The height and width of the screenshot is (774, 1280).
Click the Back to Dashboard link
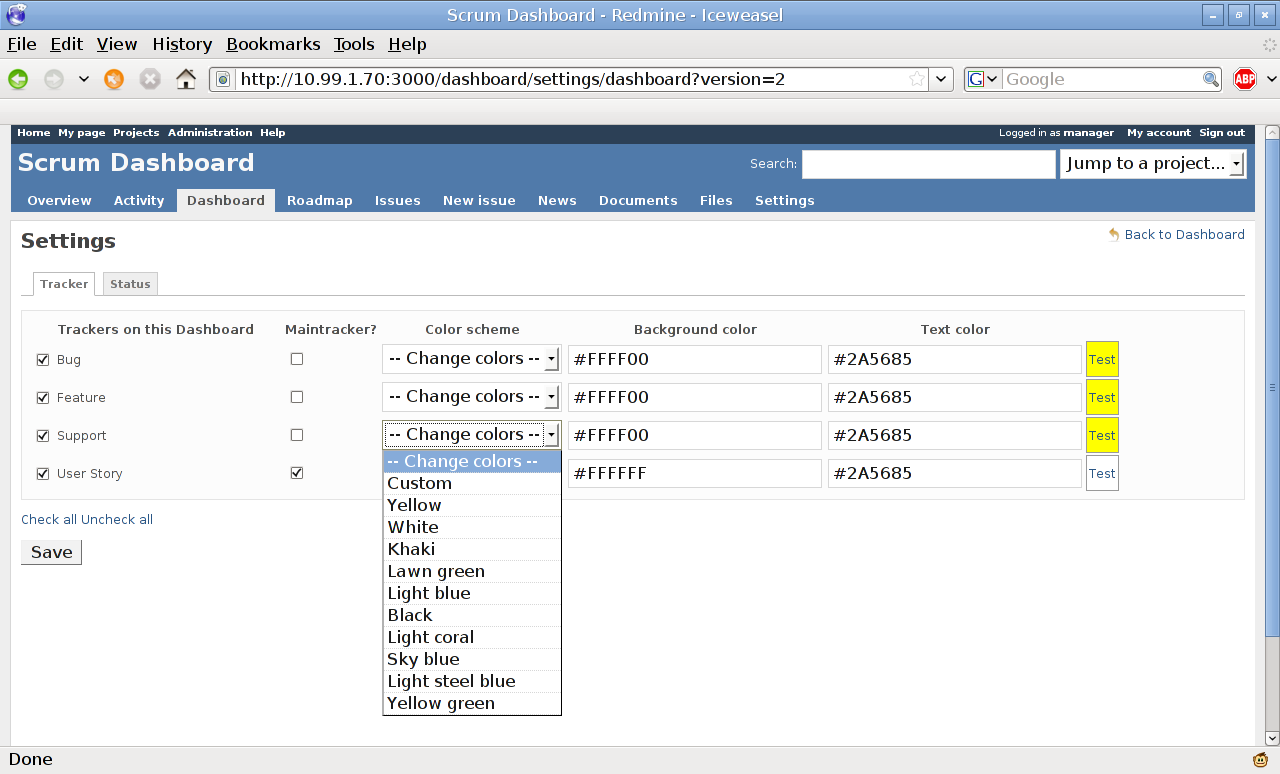tap(1184, 235)
